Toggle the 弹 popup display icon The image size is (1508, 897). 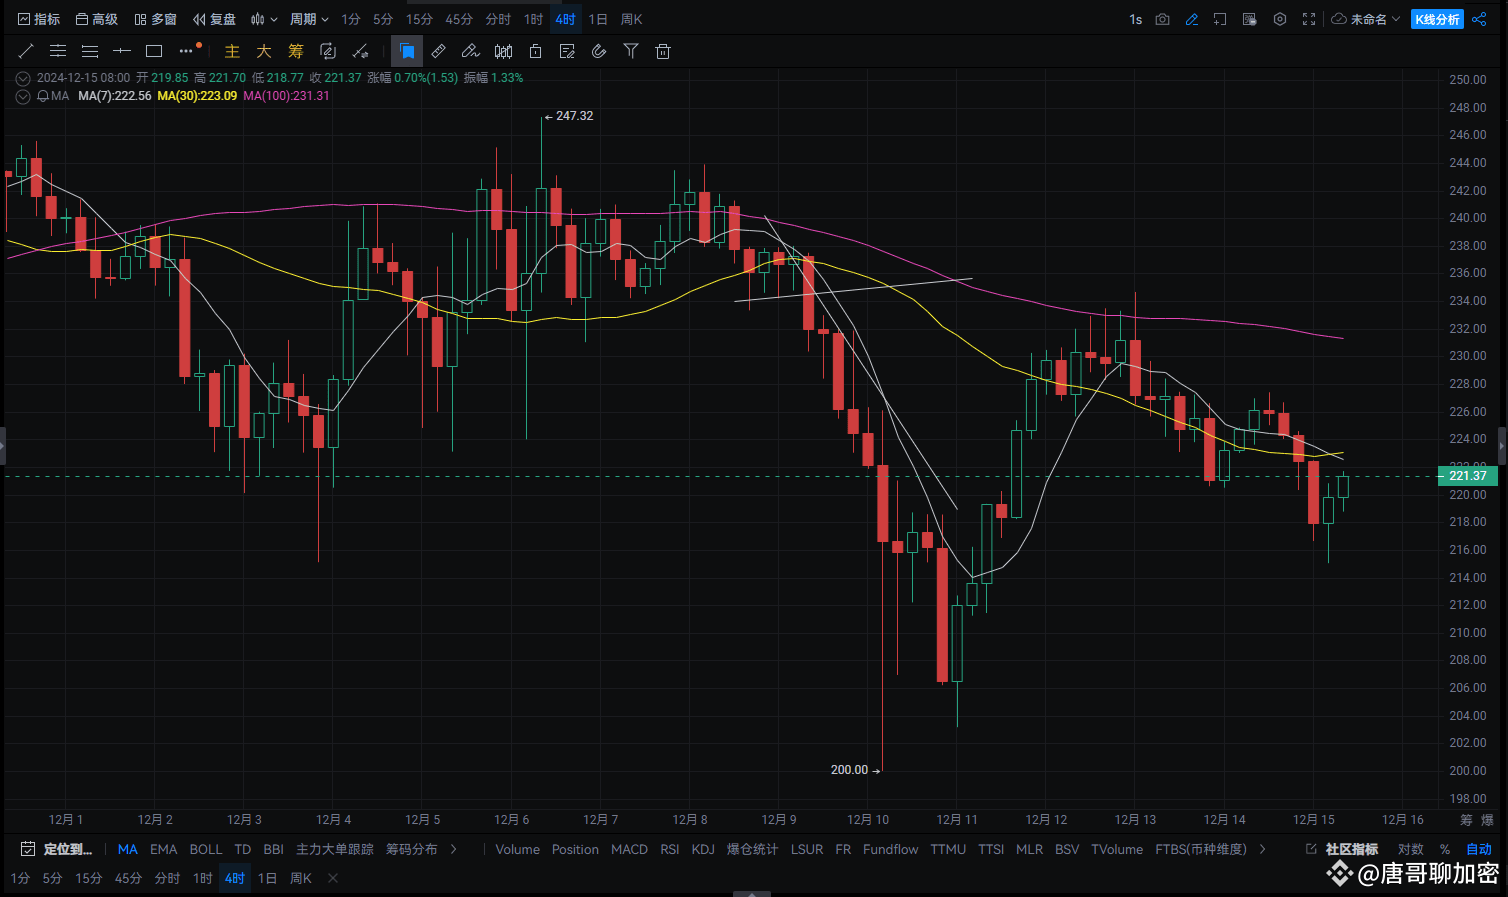click(x=1250, y=19)
